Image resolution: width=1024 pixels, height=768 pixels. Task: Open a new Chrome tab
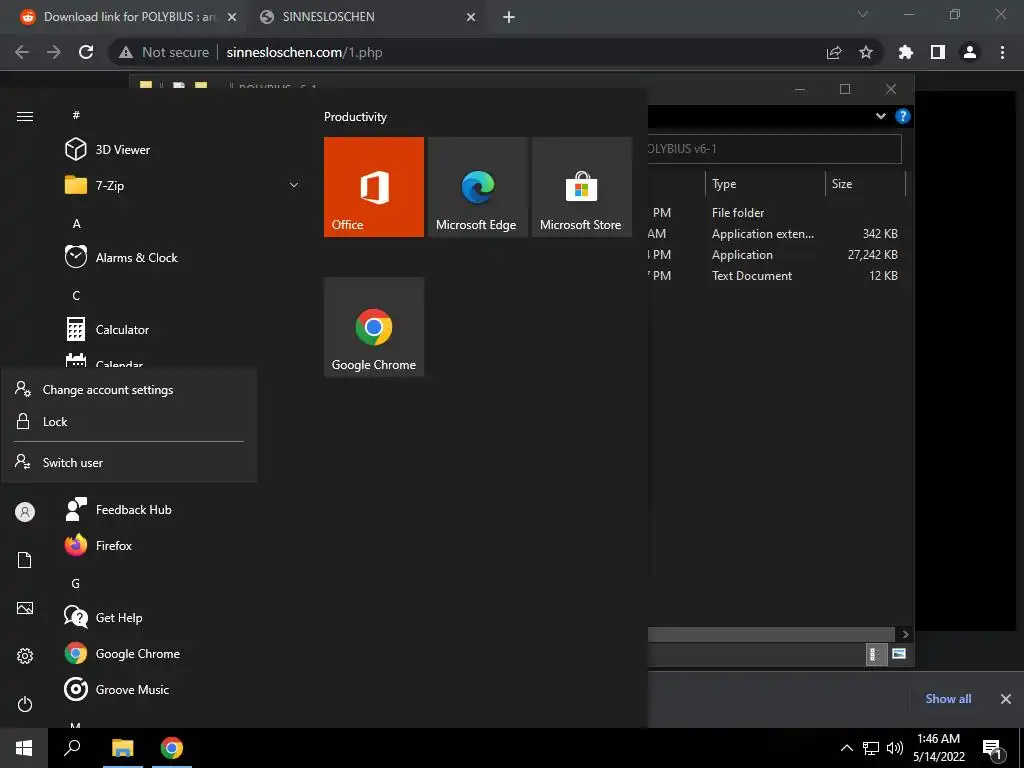[x=509, y=18]
